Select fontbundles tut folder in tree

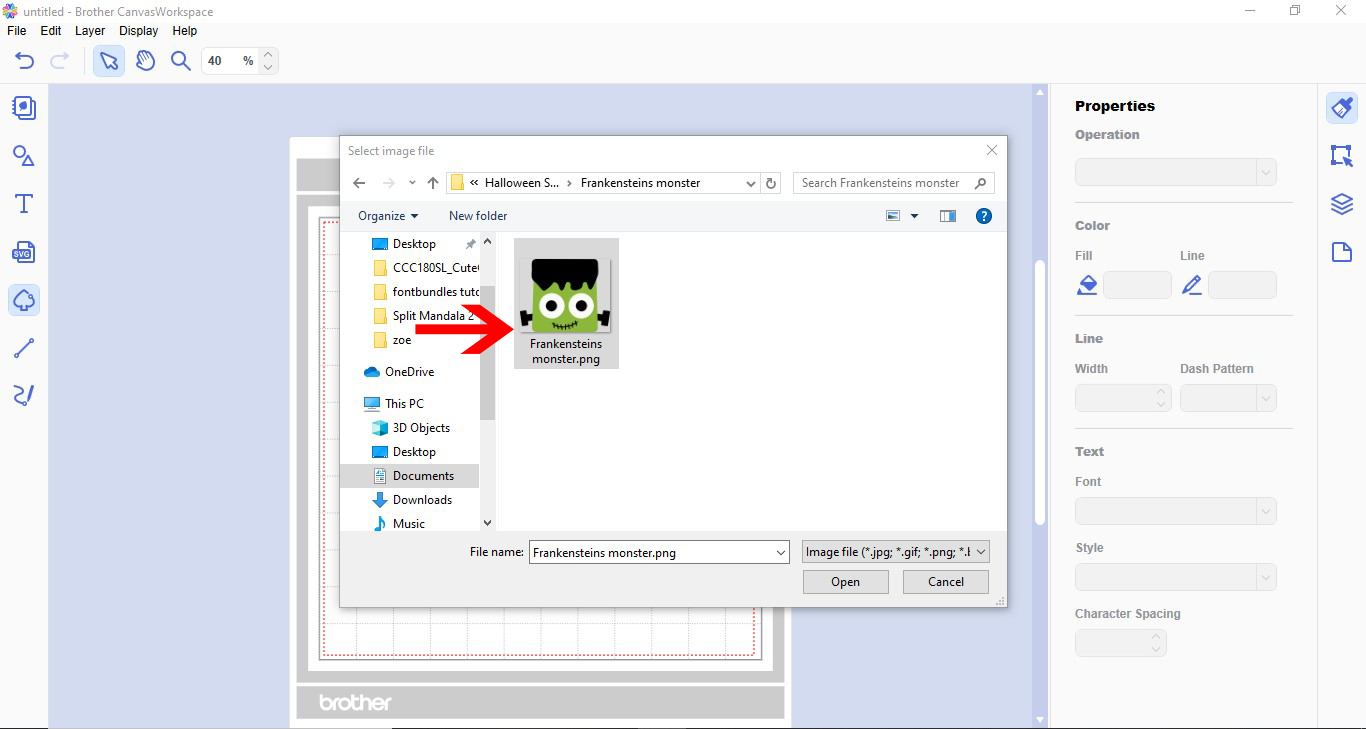425,292
